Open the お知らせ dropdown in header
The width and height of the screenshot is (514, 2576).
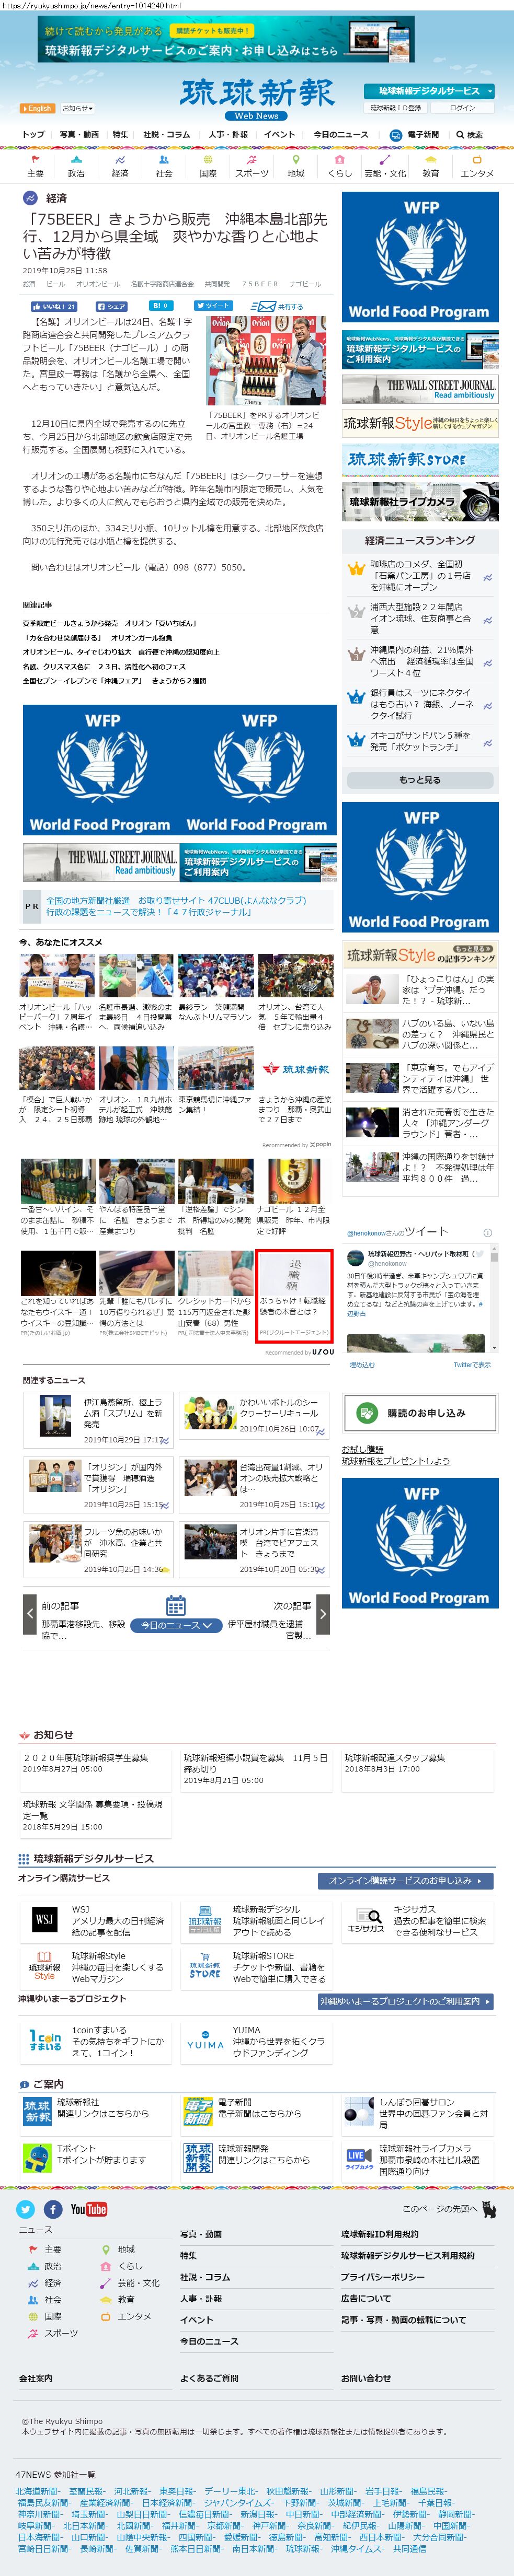coord(77,108)
